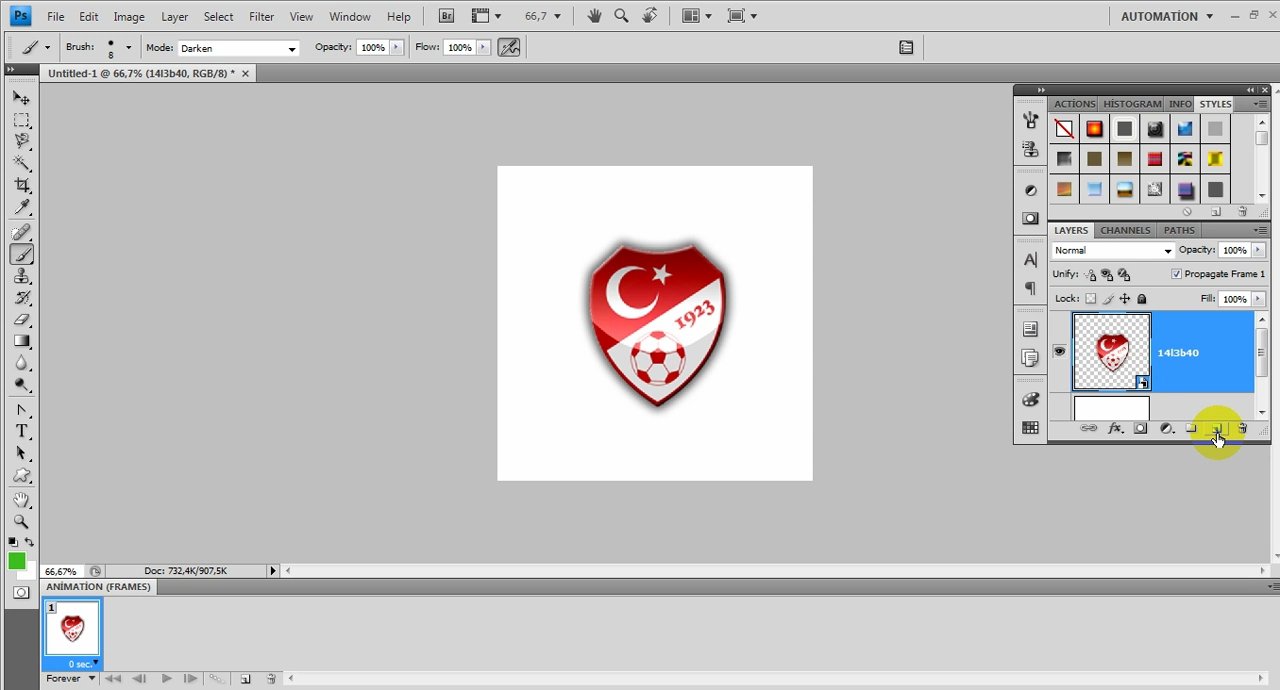Select the Custom Shape tool
1280x690 pixels.
click(21, 476)
